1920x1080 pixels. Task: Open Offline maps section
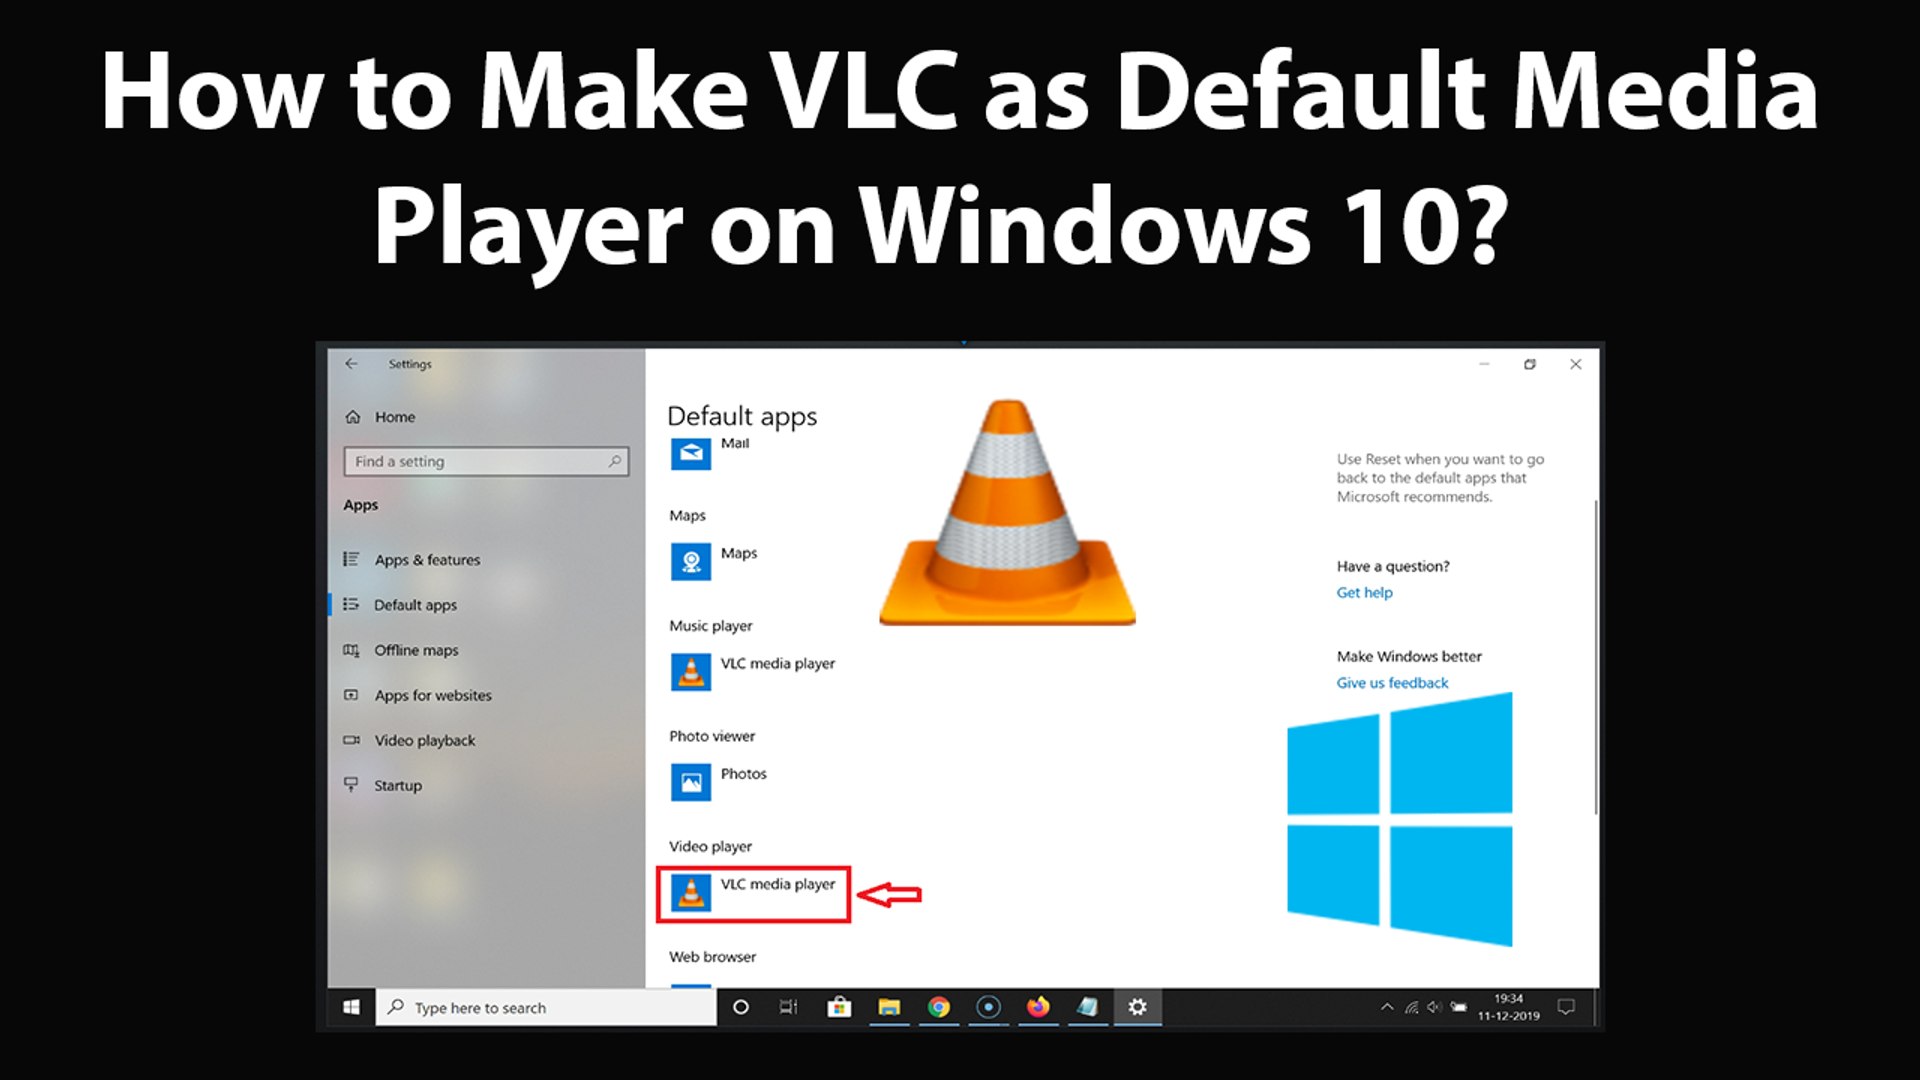pyautogui.click(x=401, y=650)
